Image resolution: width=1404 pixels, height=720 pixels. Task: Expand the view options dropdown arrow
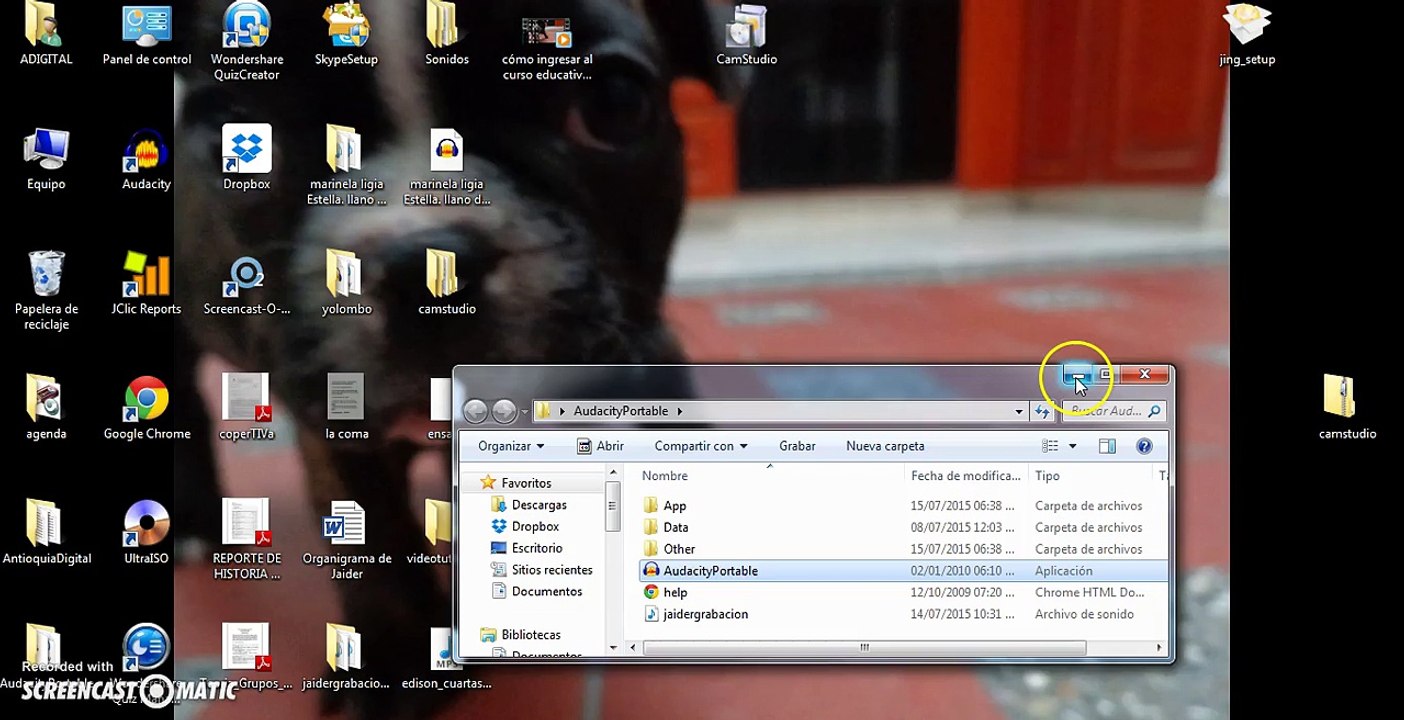[1072, 446]
